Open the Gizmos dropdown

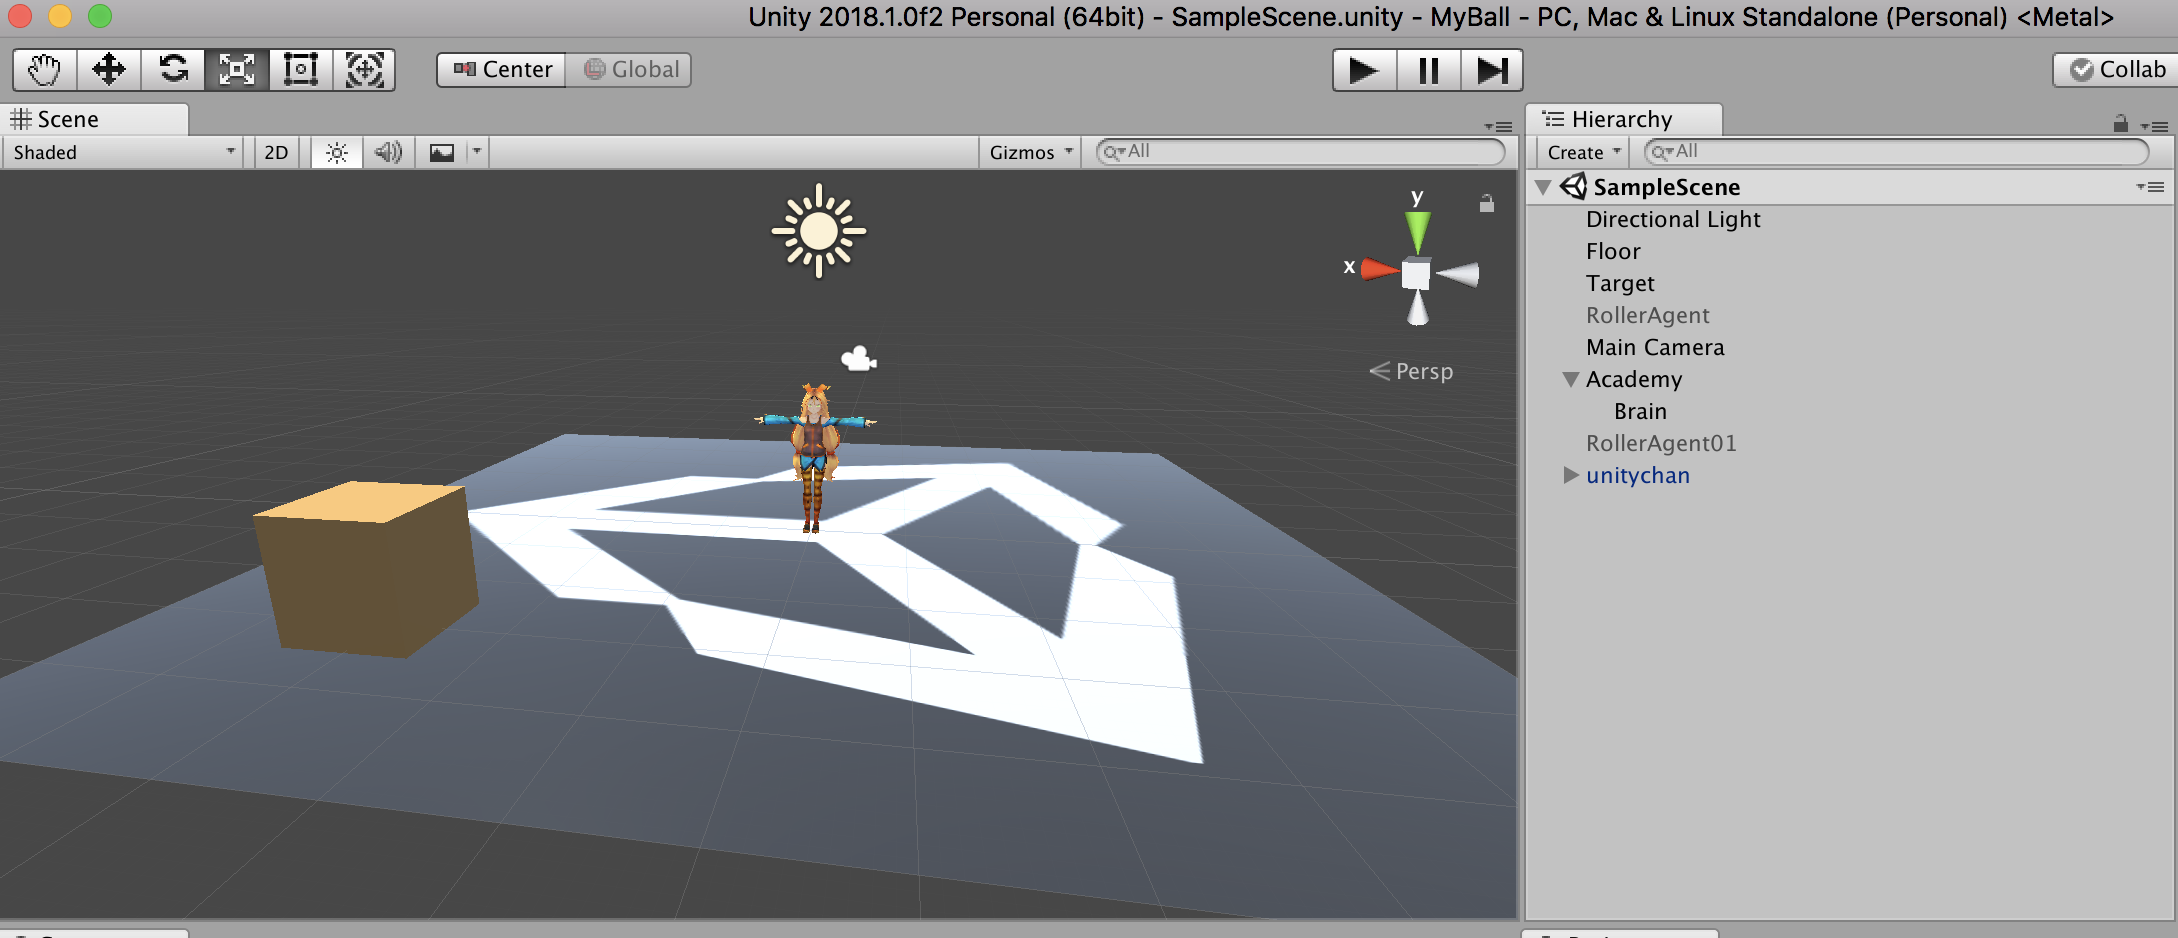click(x=1030, y=152)
